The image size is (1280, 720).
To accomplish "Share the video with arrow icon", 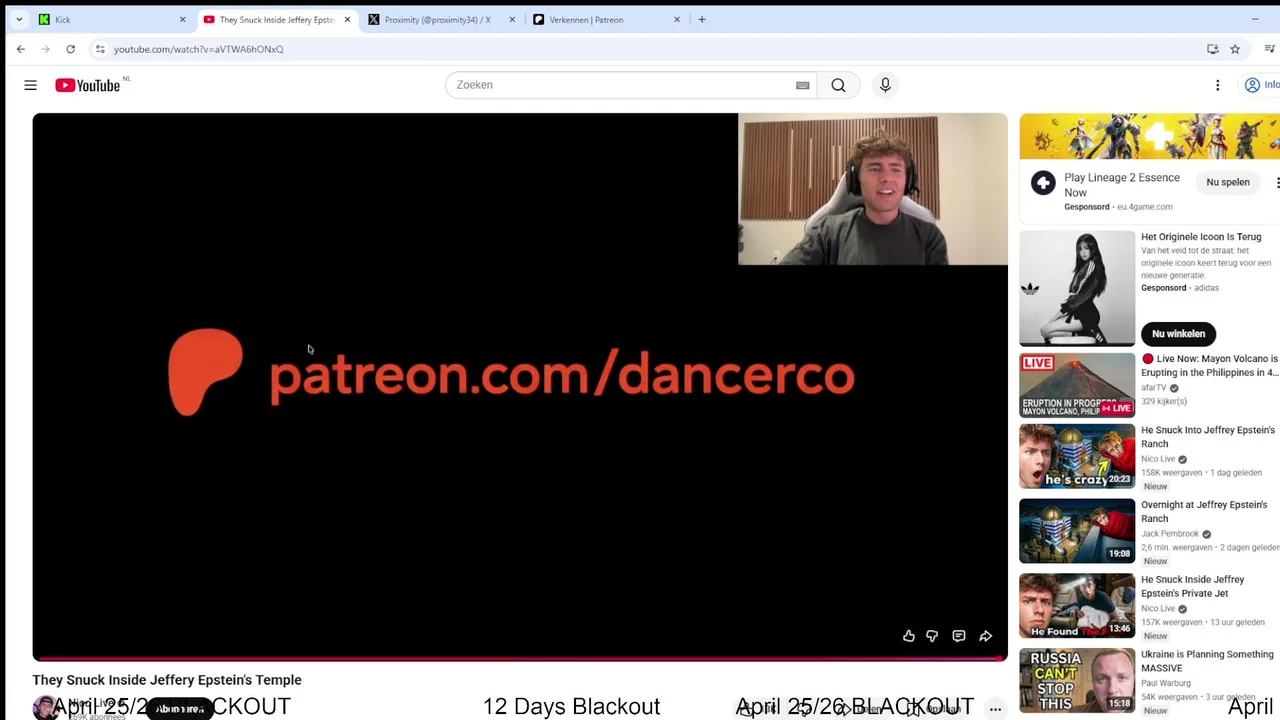I will (x=986, y=636).
